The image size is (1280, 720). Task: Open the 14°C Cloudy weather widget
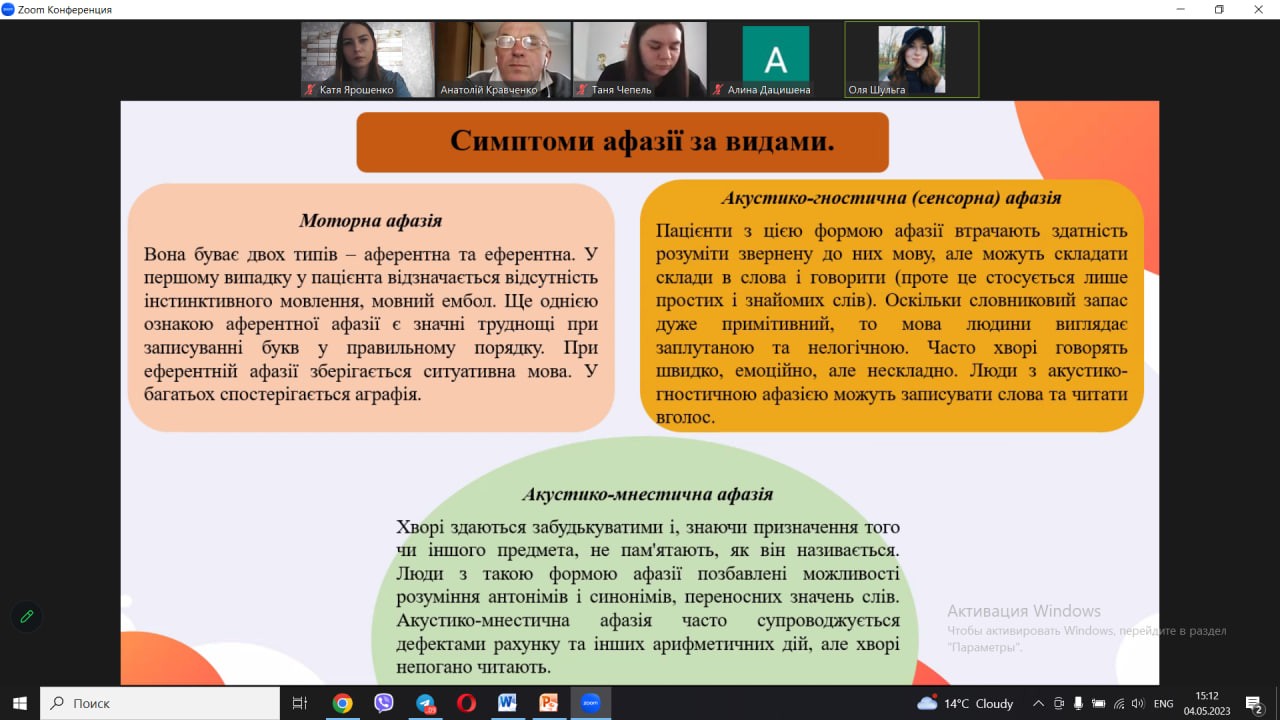[966, 703]
